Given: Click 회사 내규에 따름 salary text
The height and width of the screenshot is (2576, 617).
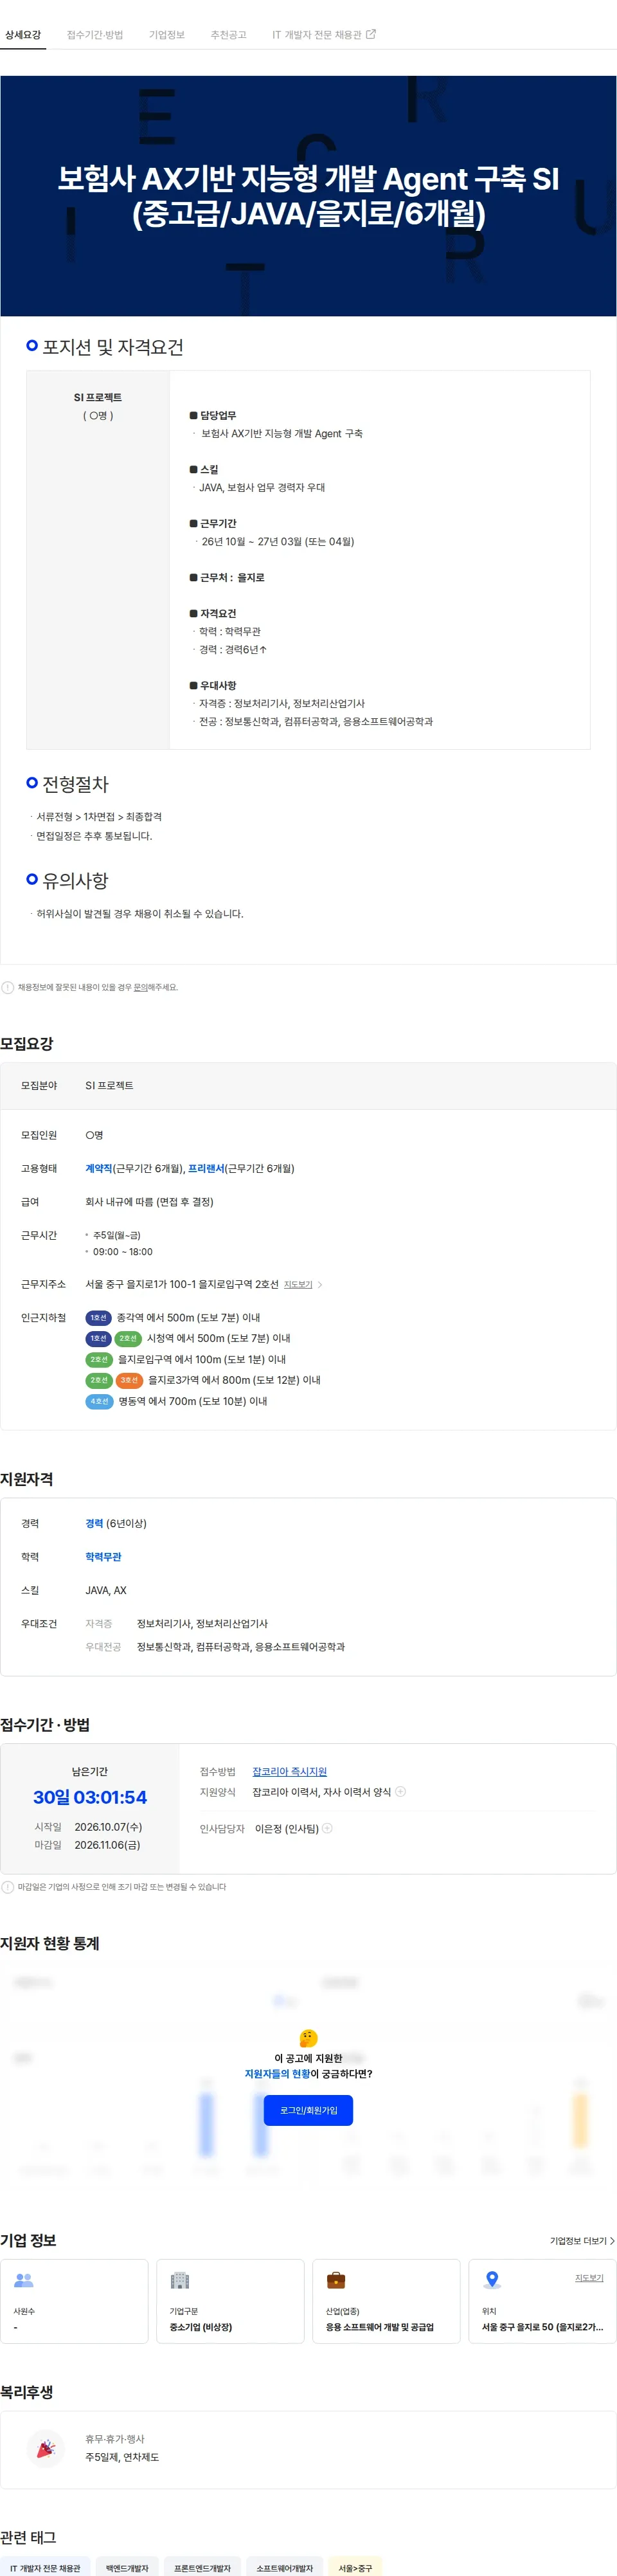Looking at the screenshot, I should coord(149,1201).
